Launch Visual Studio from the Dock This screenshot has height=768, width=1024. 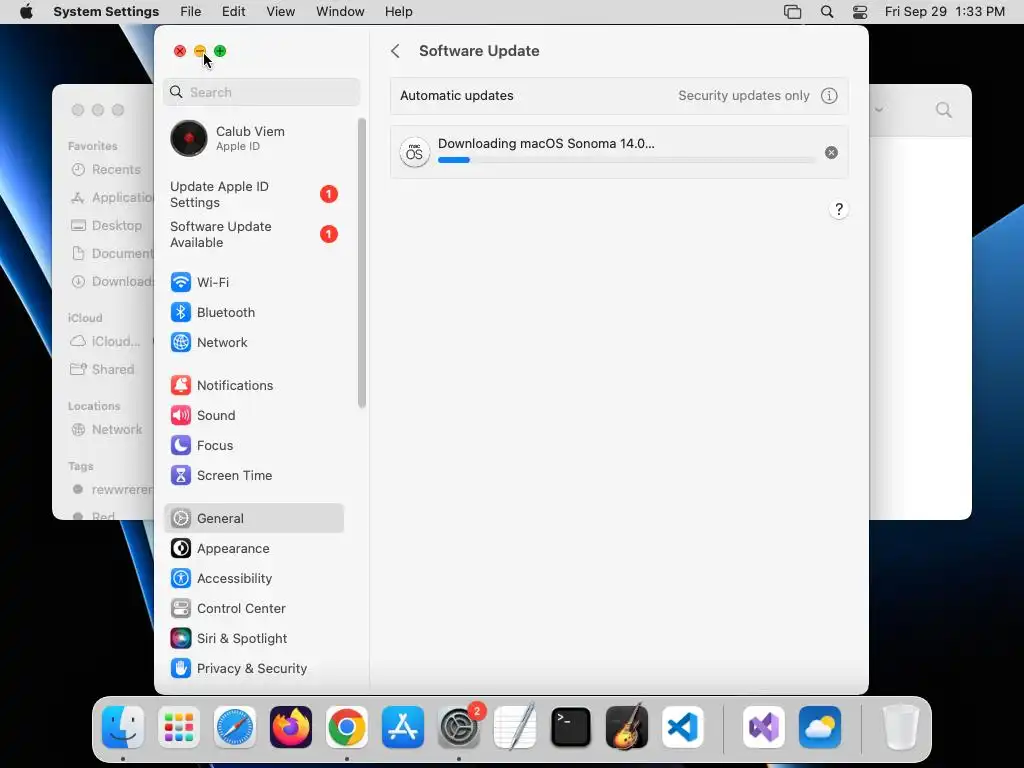[x=763, y=727]
